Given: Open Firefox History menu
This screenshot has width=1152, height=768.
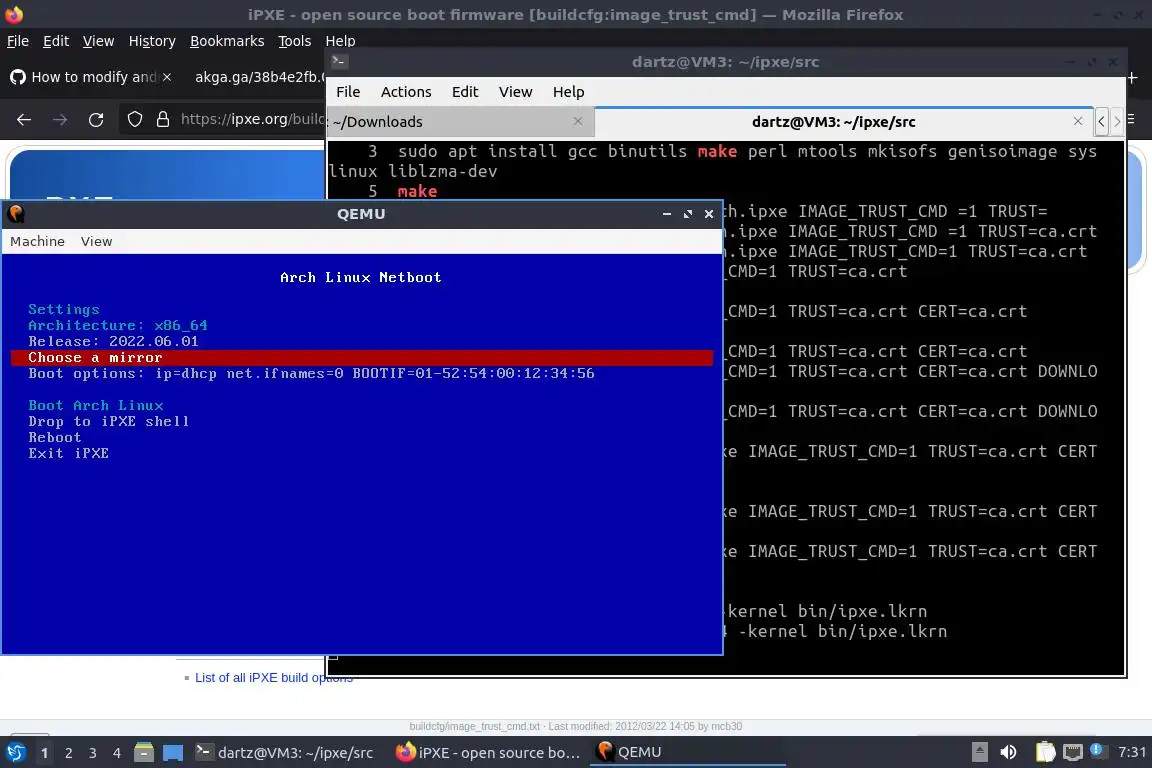Looking at the screenshot, I should point(152,41).
